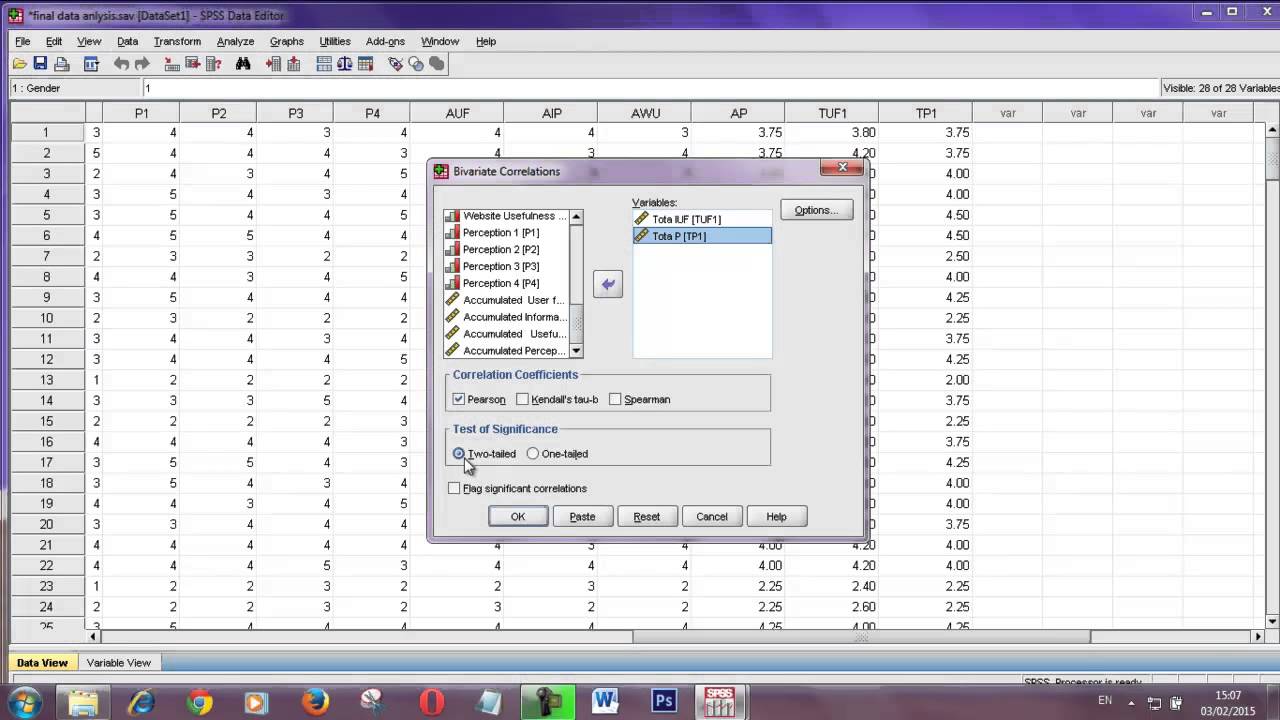Select Website Usefulness in the variable list
Image resolution: width=1280 pixels, height=720 pixels.
tap(507, 216)
